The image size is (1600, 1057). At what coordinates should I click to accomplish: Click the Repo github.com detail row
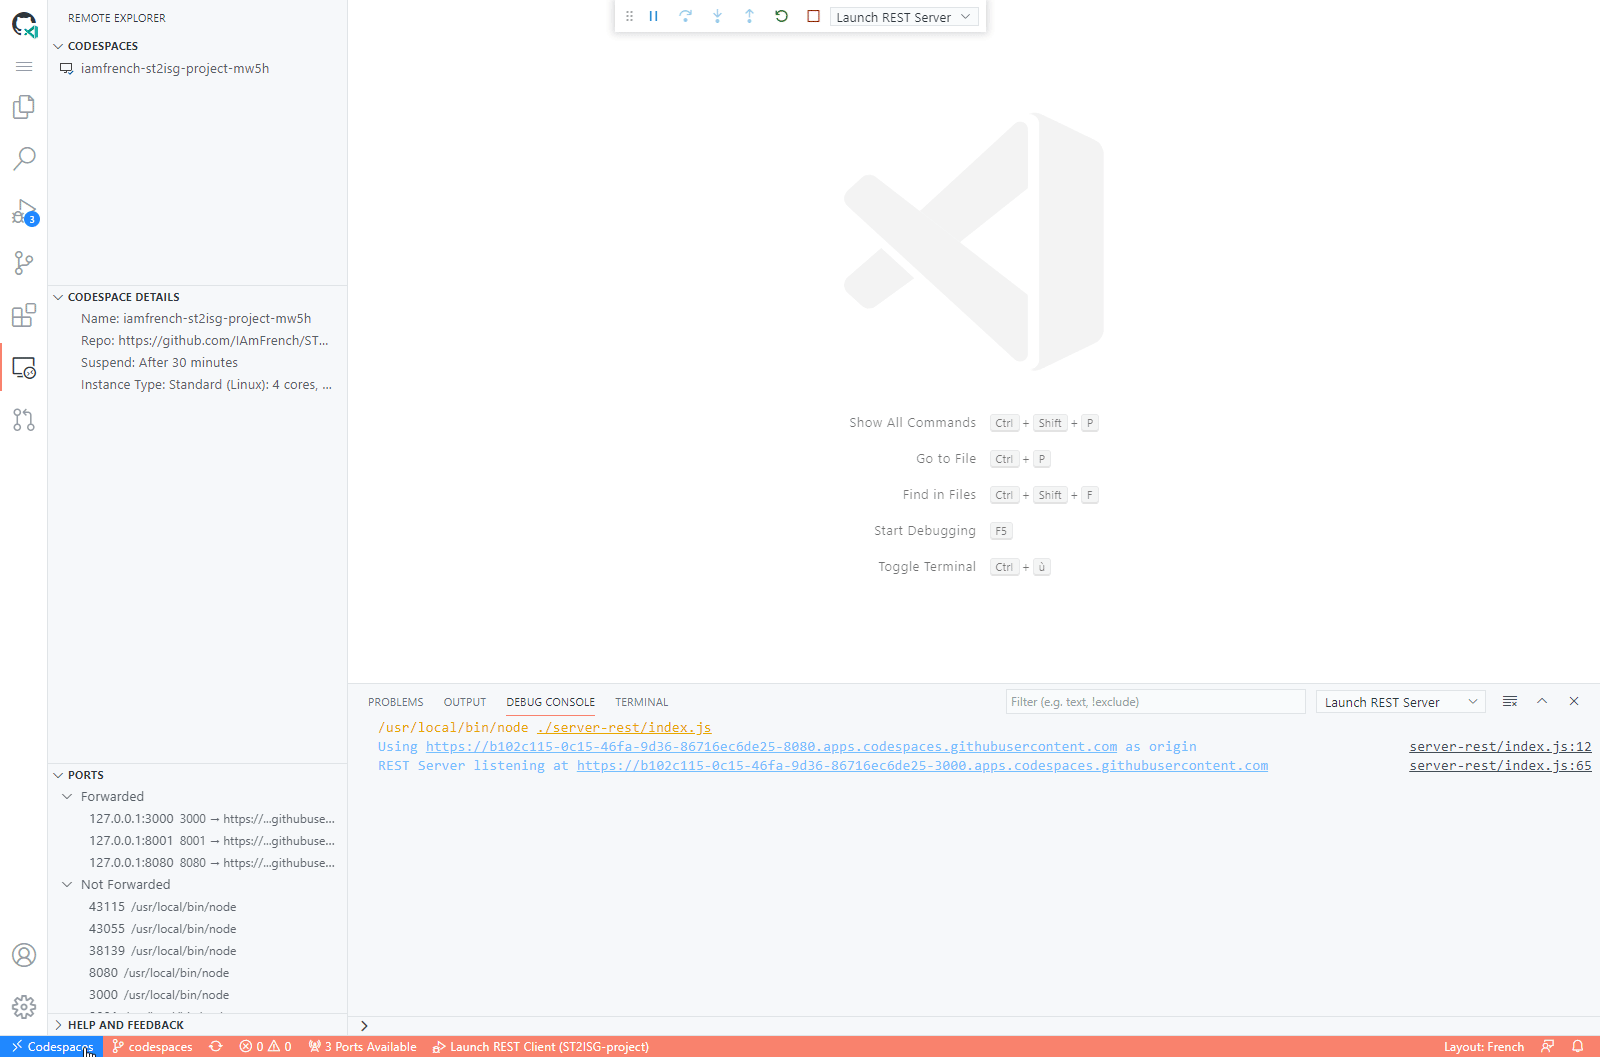pyautogui.click(x=197, y=341)
